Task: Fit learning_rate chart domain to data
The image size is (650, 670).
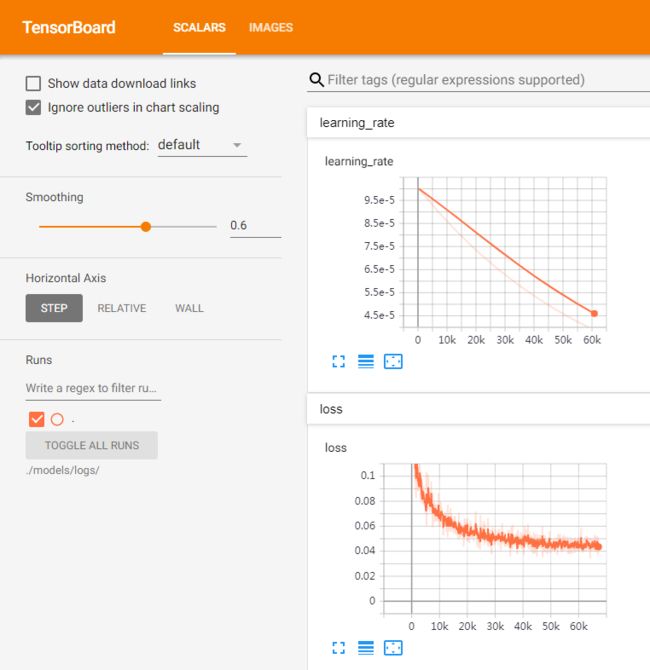Action: (x=393, y=361)
